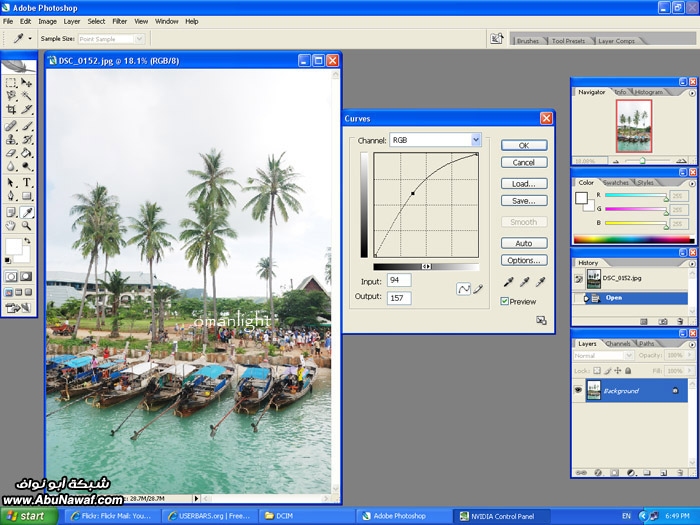Click the rainbow color ramp in Color panel

click(632, 239)
